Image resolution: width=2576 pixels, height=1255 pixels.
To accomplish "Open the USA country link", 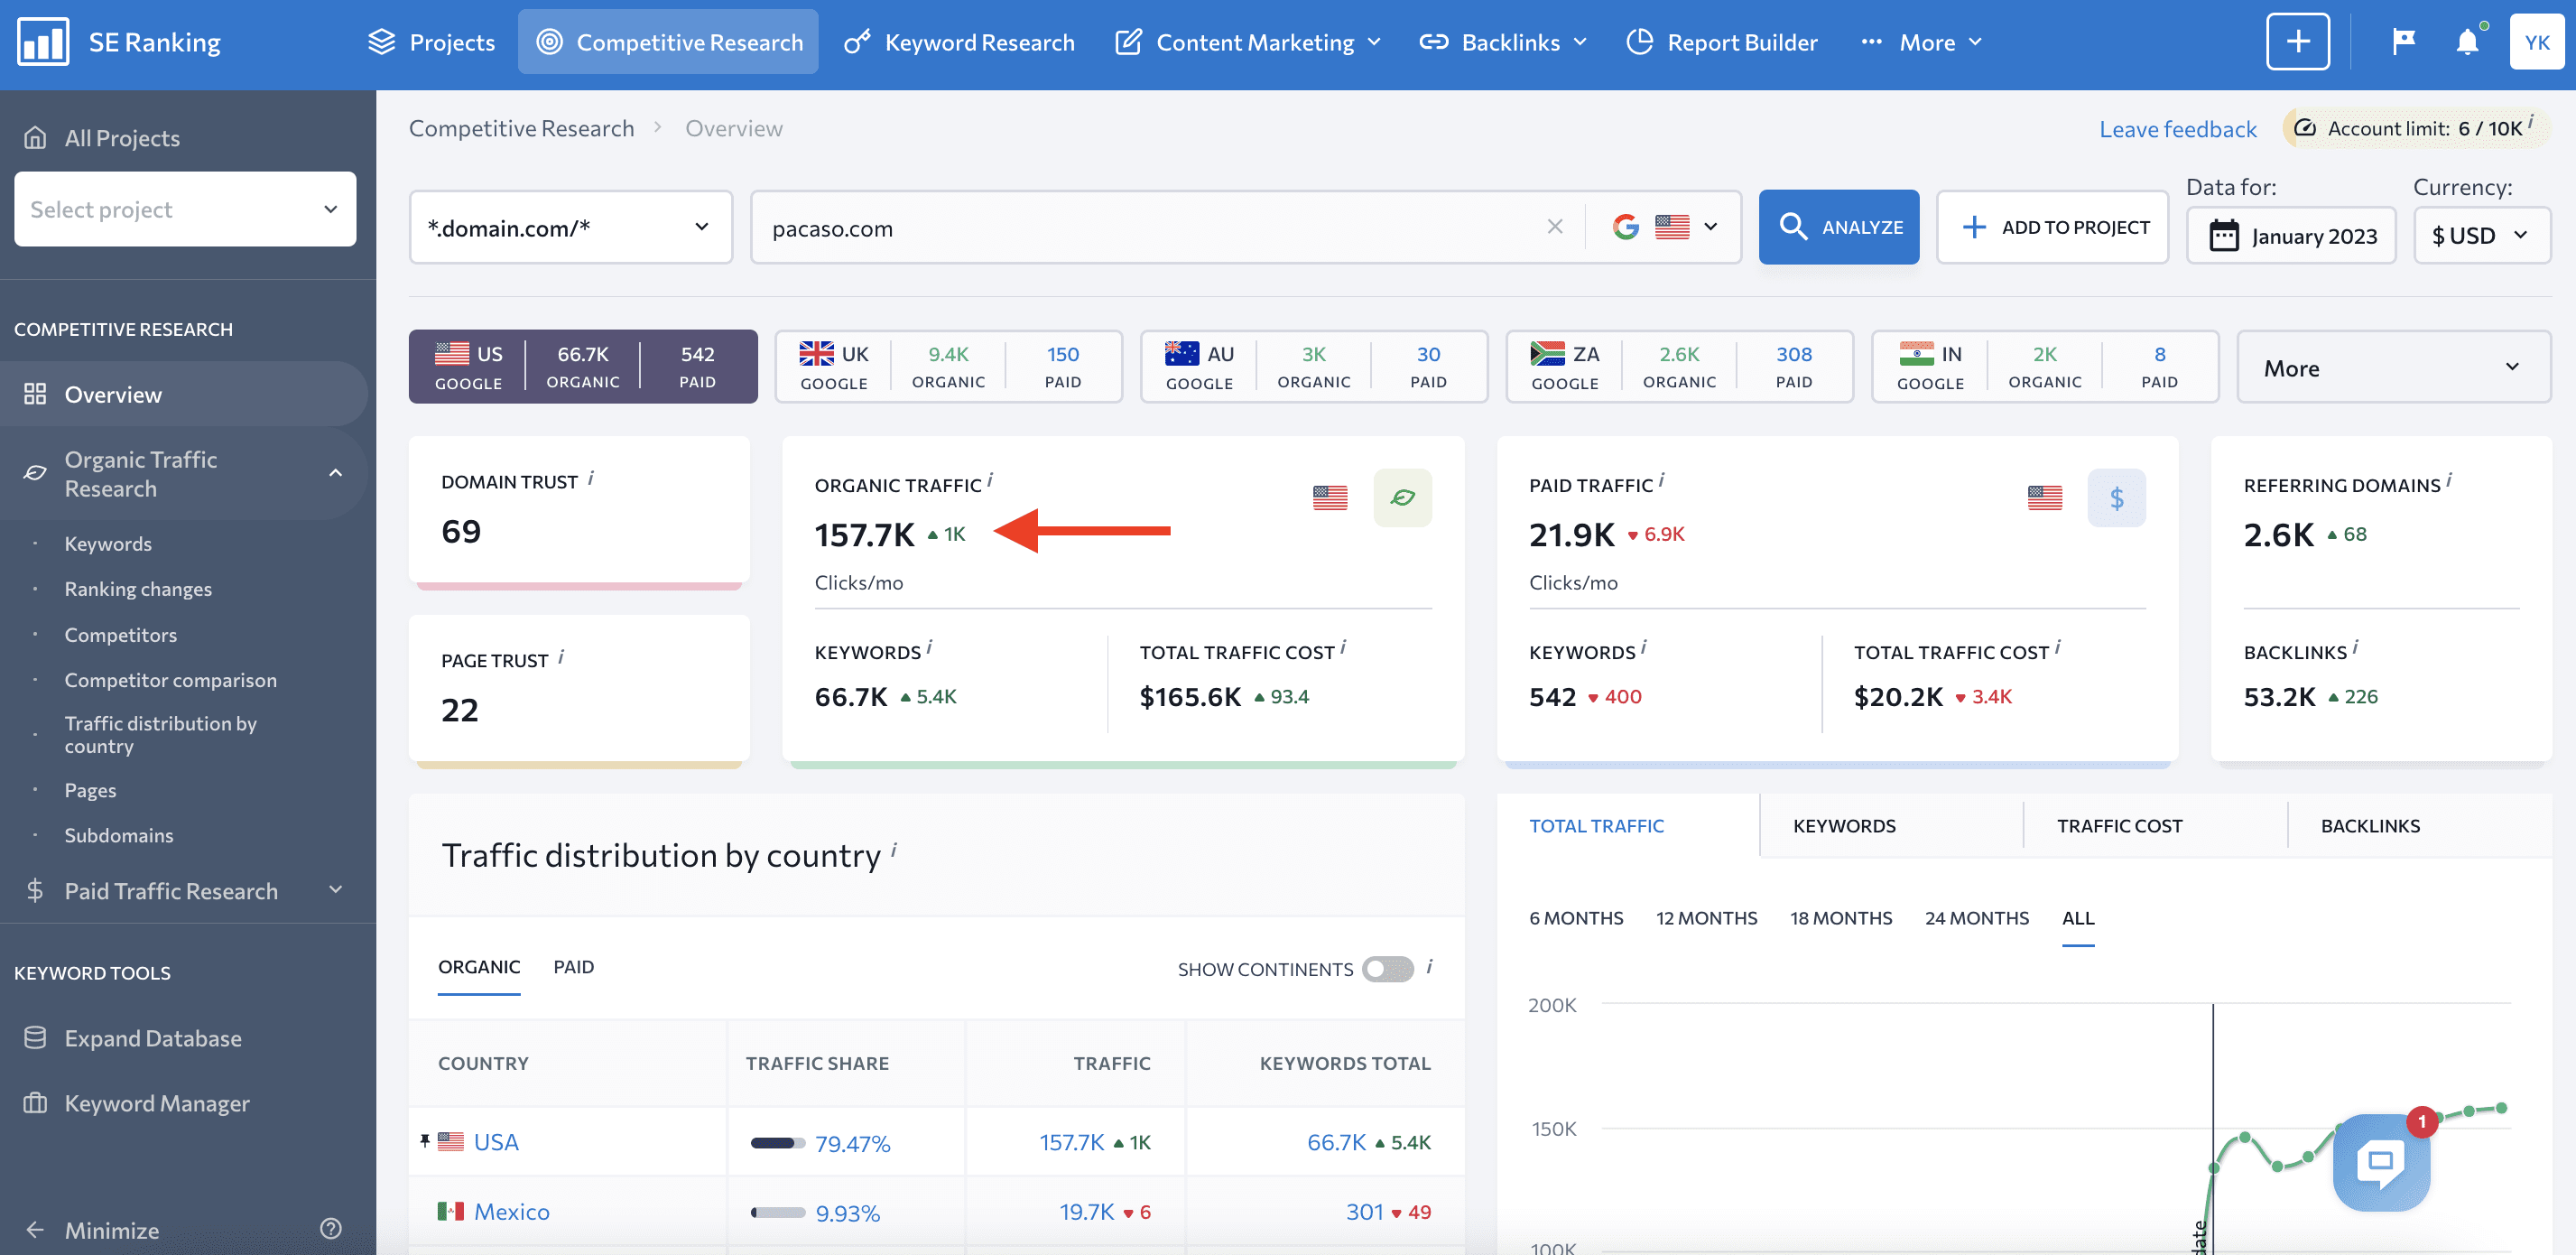I will 496,1141.
